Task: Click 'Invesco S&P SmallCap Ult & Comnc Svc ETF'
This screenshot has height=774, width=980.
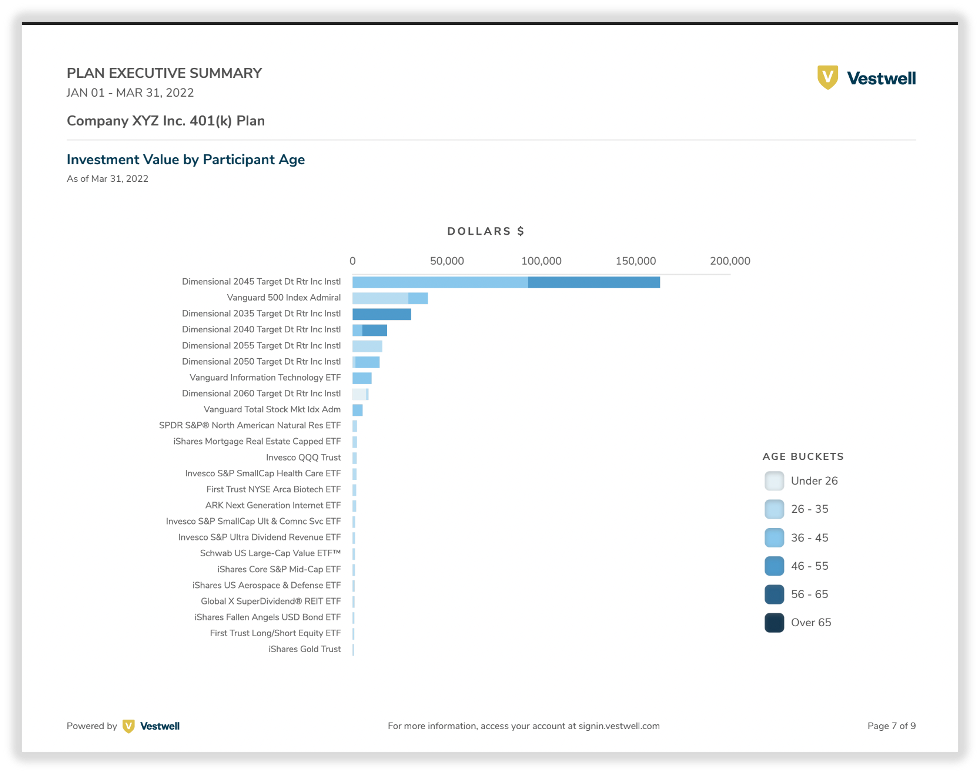Action: (253, 521)
